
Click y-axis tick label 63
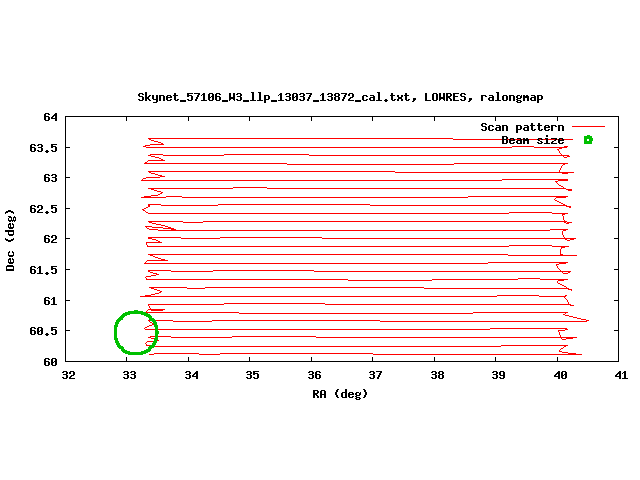(x=51, y=178)
